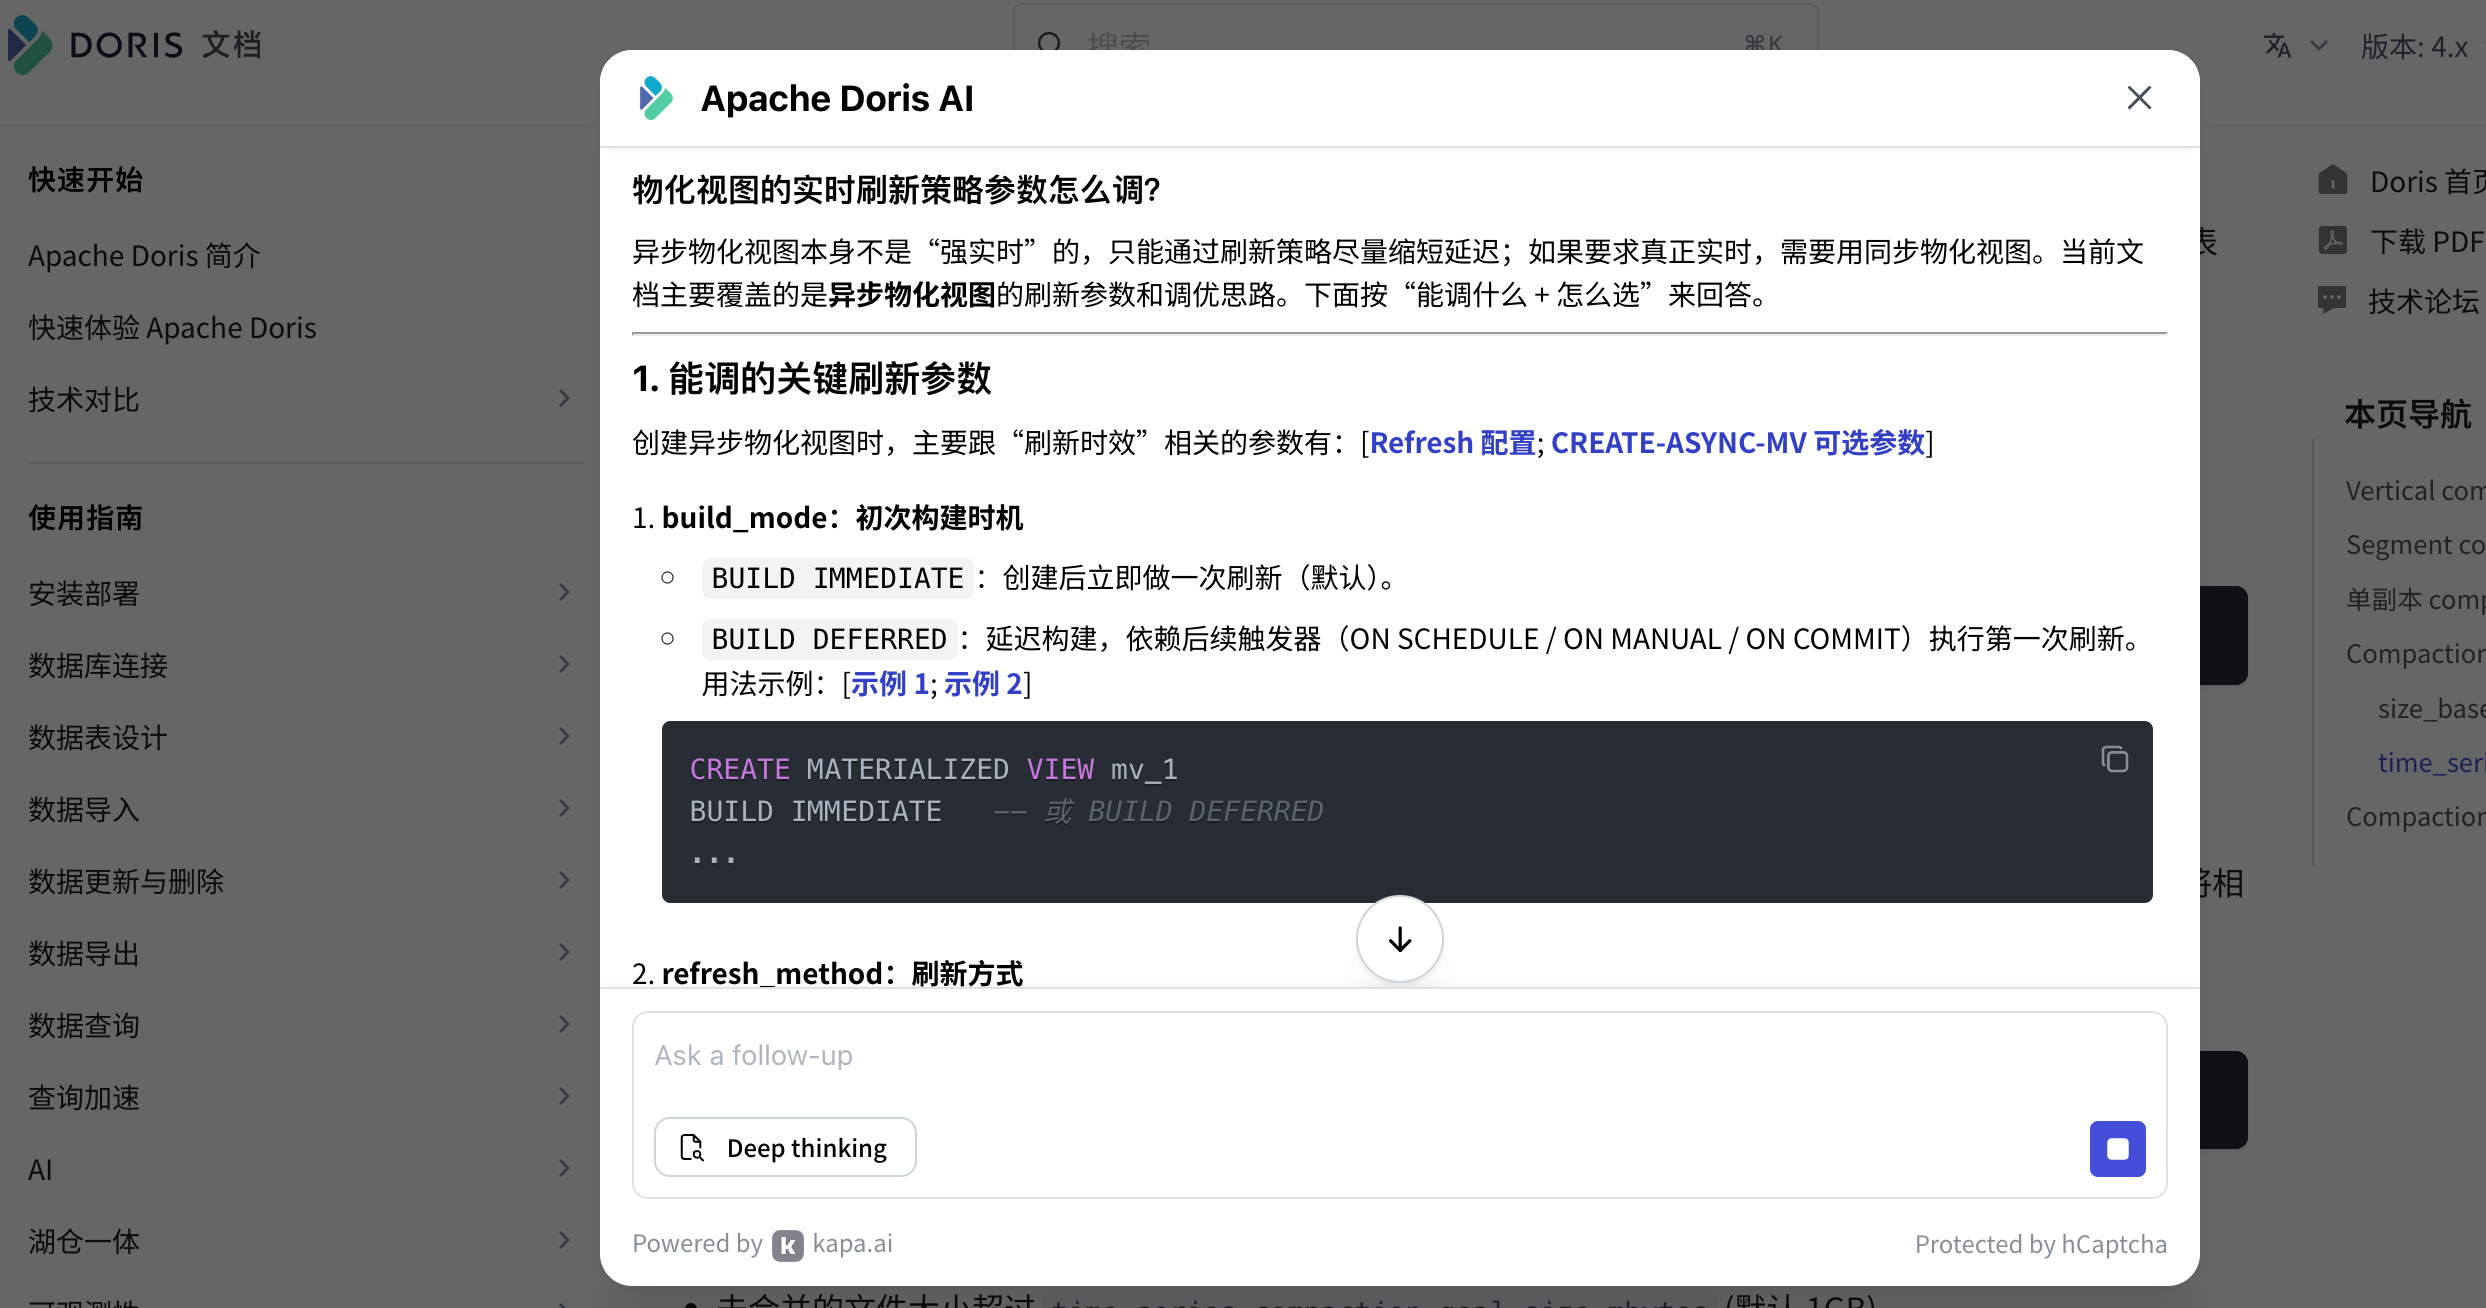Stop the AI response generation

[x=2117, y=1148]
